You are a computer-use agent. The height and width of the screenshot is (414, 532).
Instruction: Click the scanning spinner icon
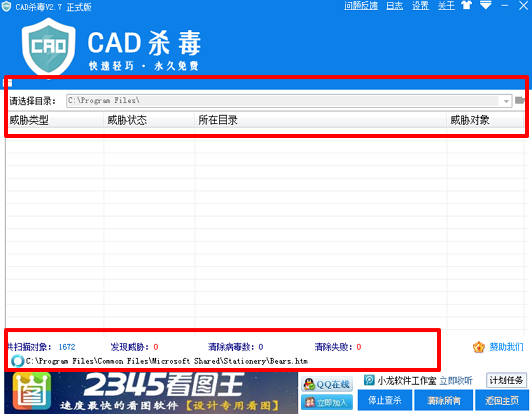point(17,361)
